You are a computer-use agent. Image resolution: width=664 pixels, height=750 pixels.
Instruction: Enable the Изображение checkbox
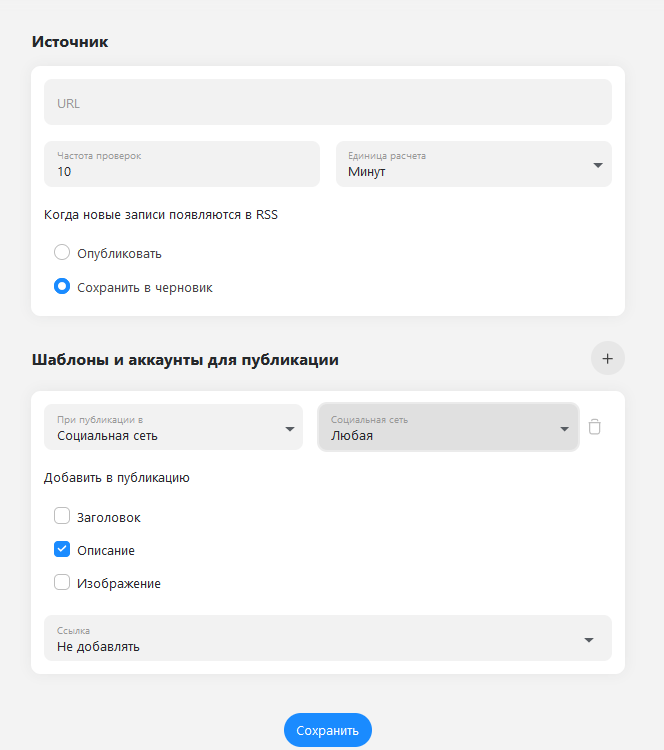[x=62, y=582]
